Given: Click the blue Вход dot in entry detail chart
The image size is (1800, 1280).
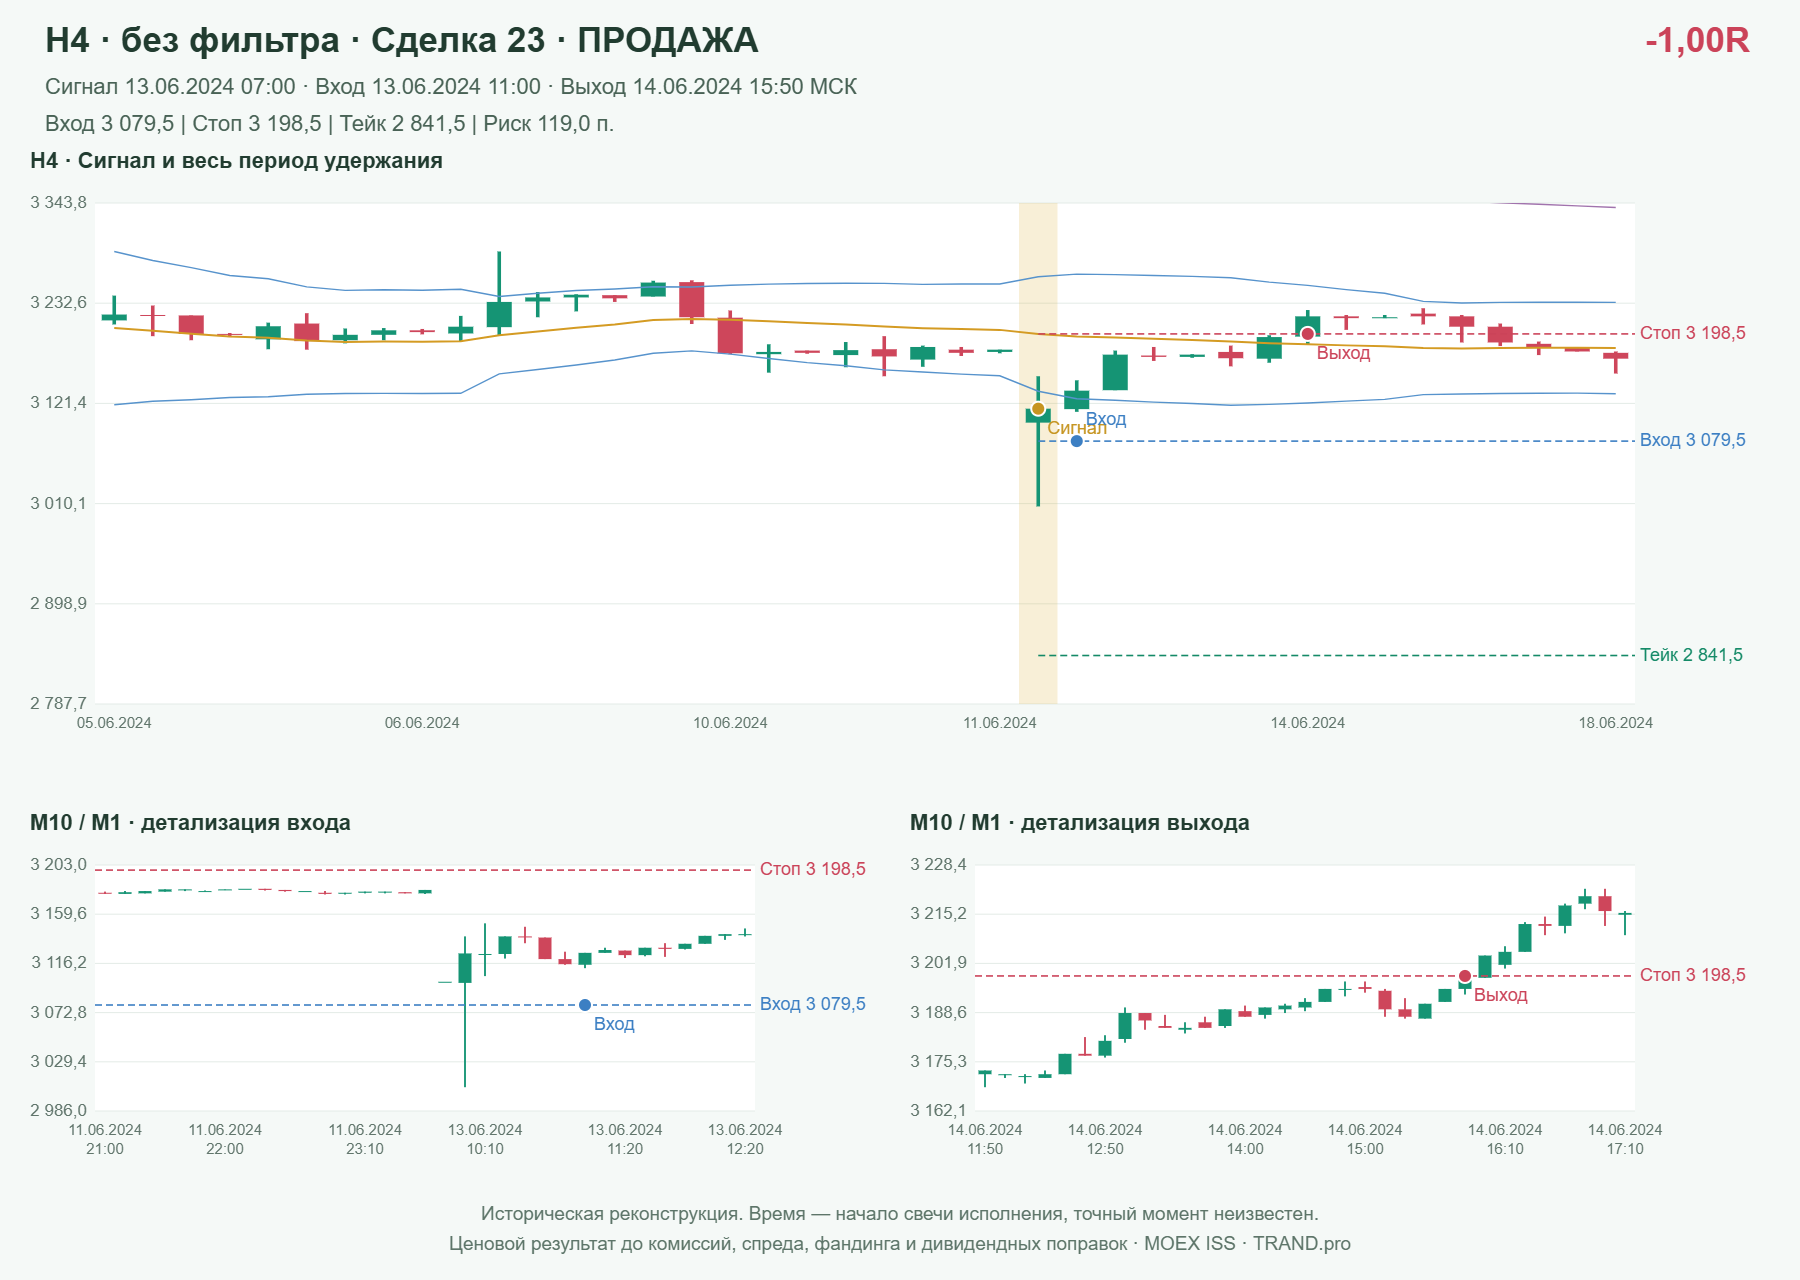Looking at the screenshot, I should (585, 1005).
